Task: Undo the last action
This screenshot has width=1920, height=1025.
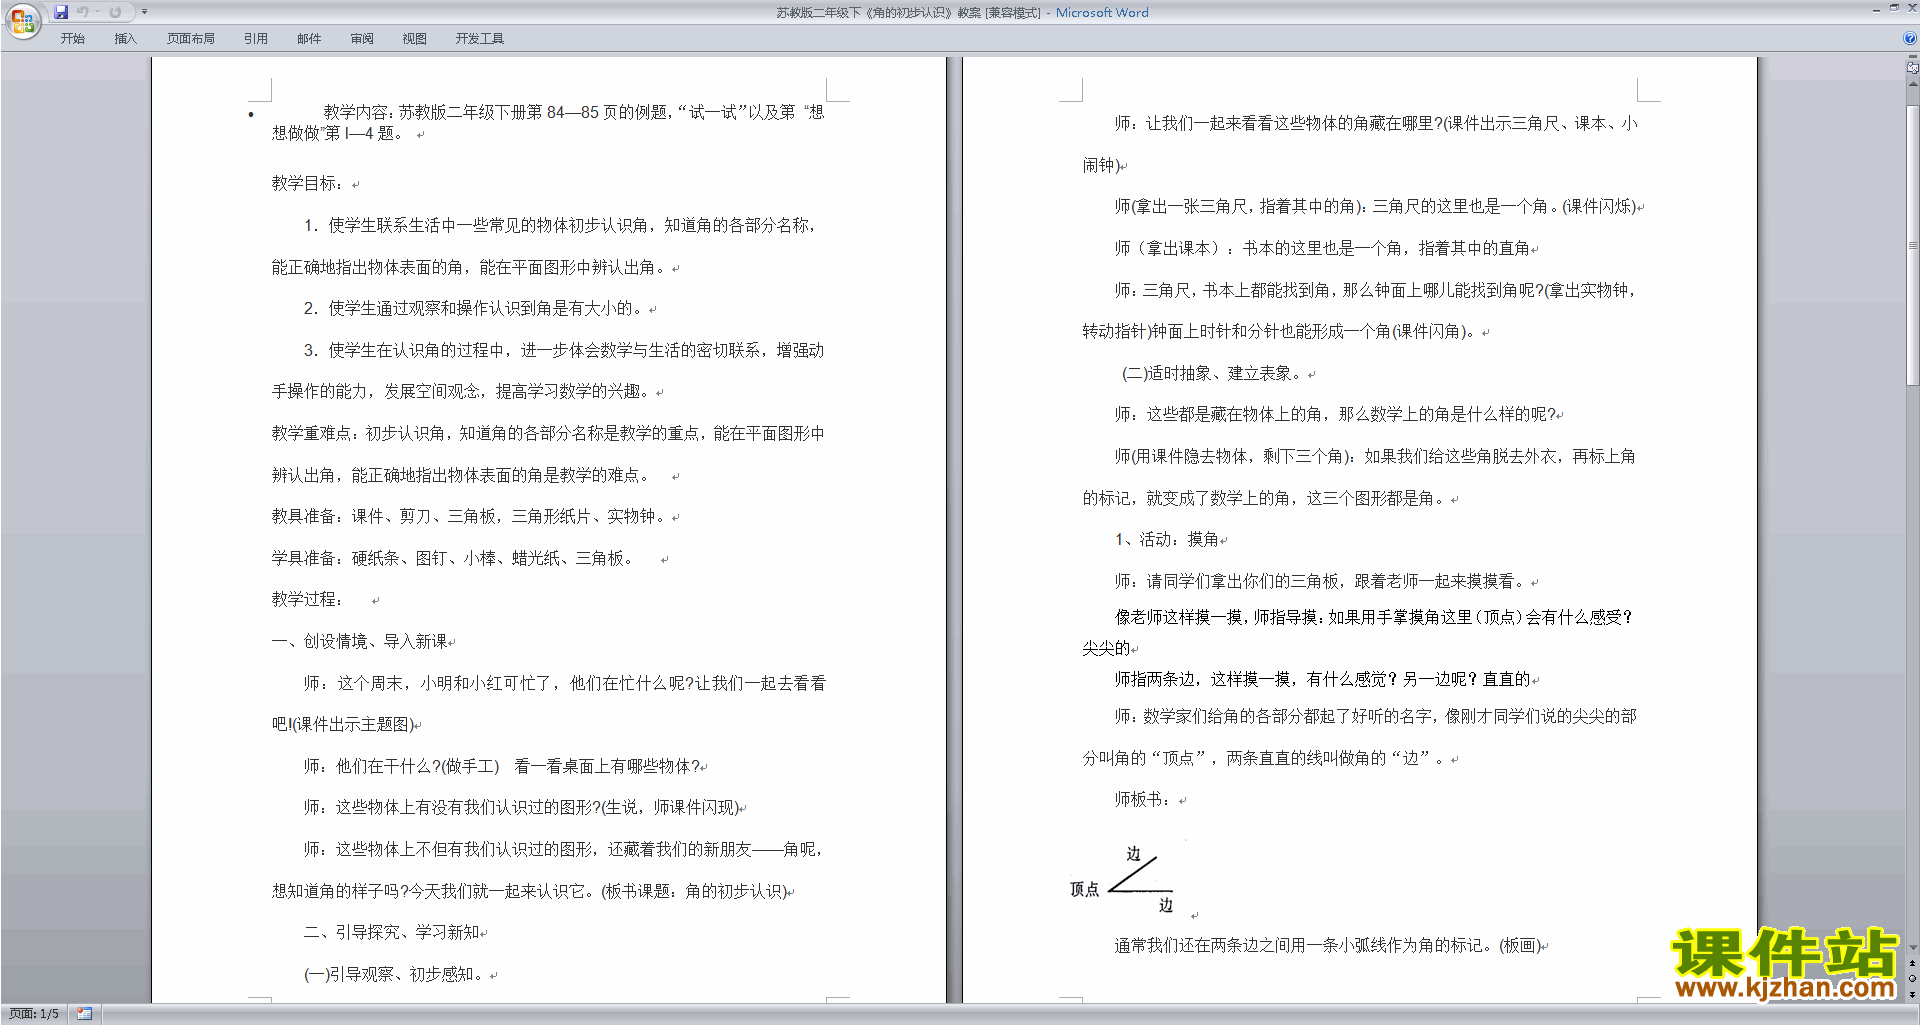Action: [83, 12]
